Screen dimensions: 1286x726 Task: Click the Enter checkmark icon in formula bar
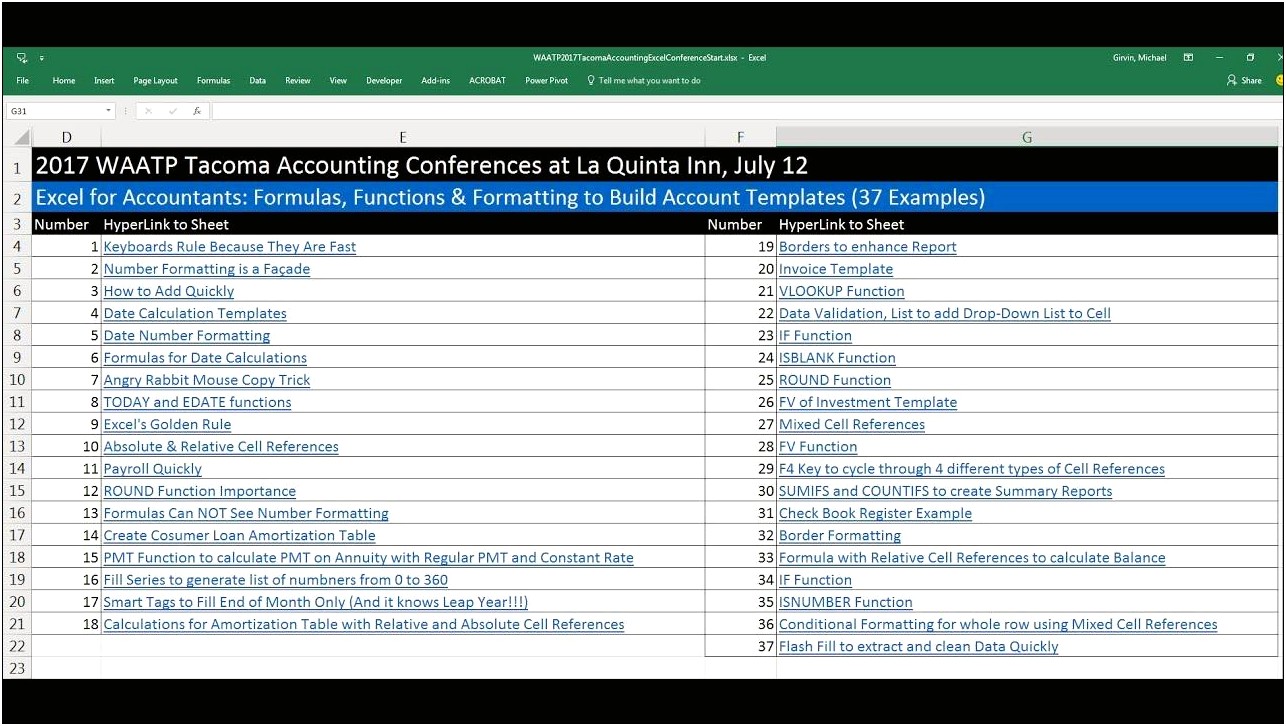tap(173, 111)
